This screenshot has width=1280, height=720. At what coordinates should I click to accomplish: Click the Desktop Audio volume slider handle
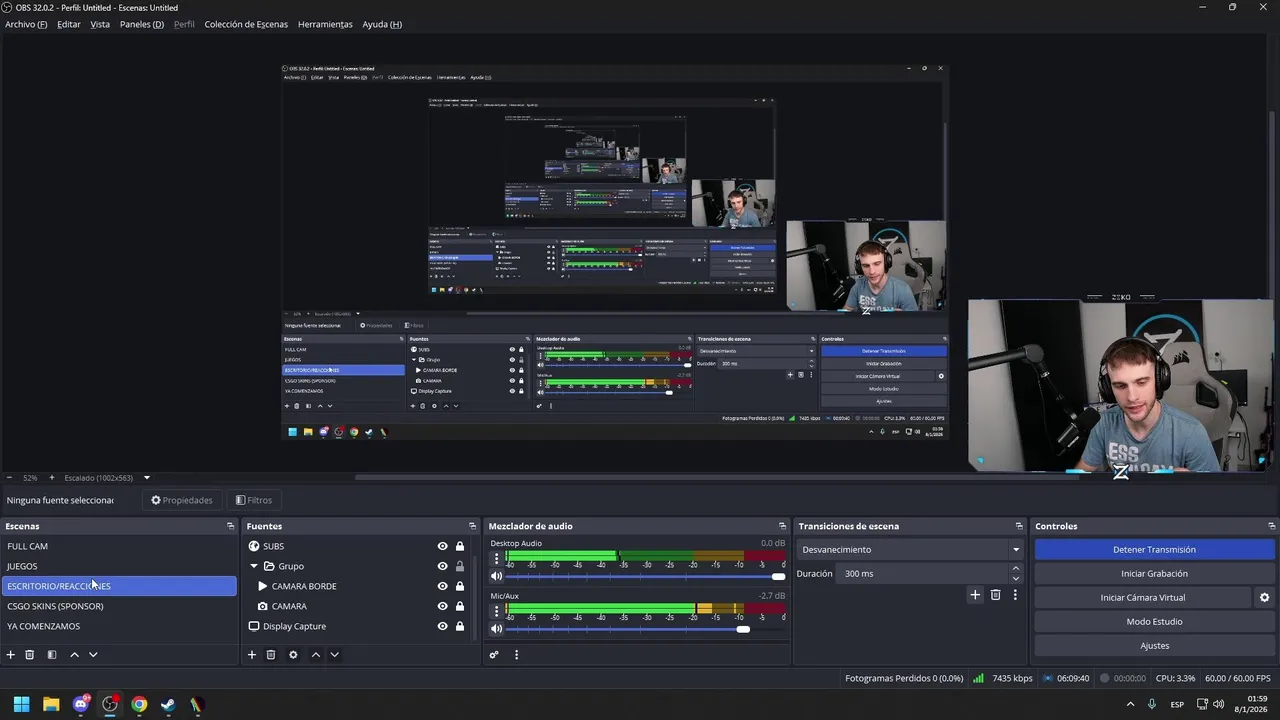(x=778, y=576)
